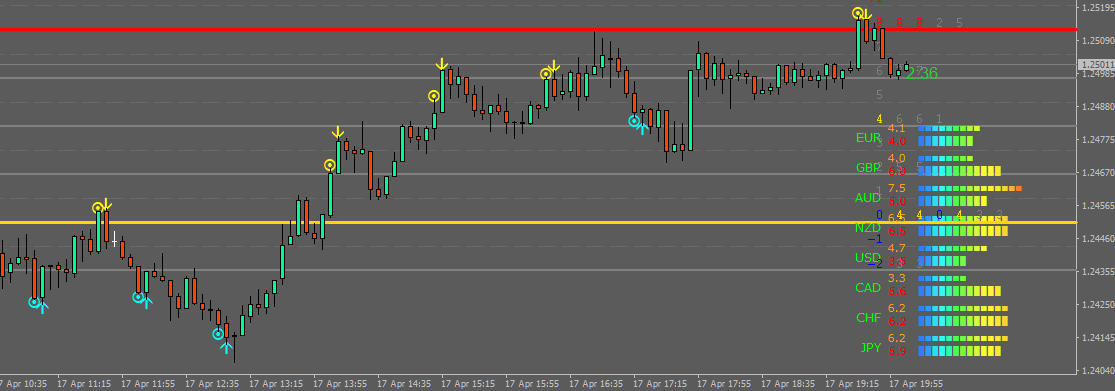Click the 1.24355 price axis label

pyautogui.click(x=1097, y=272)
